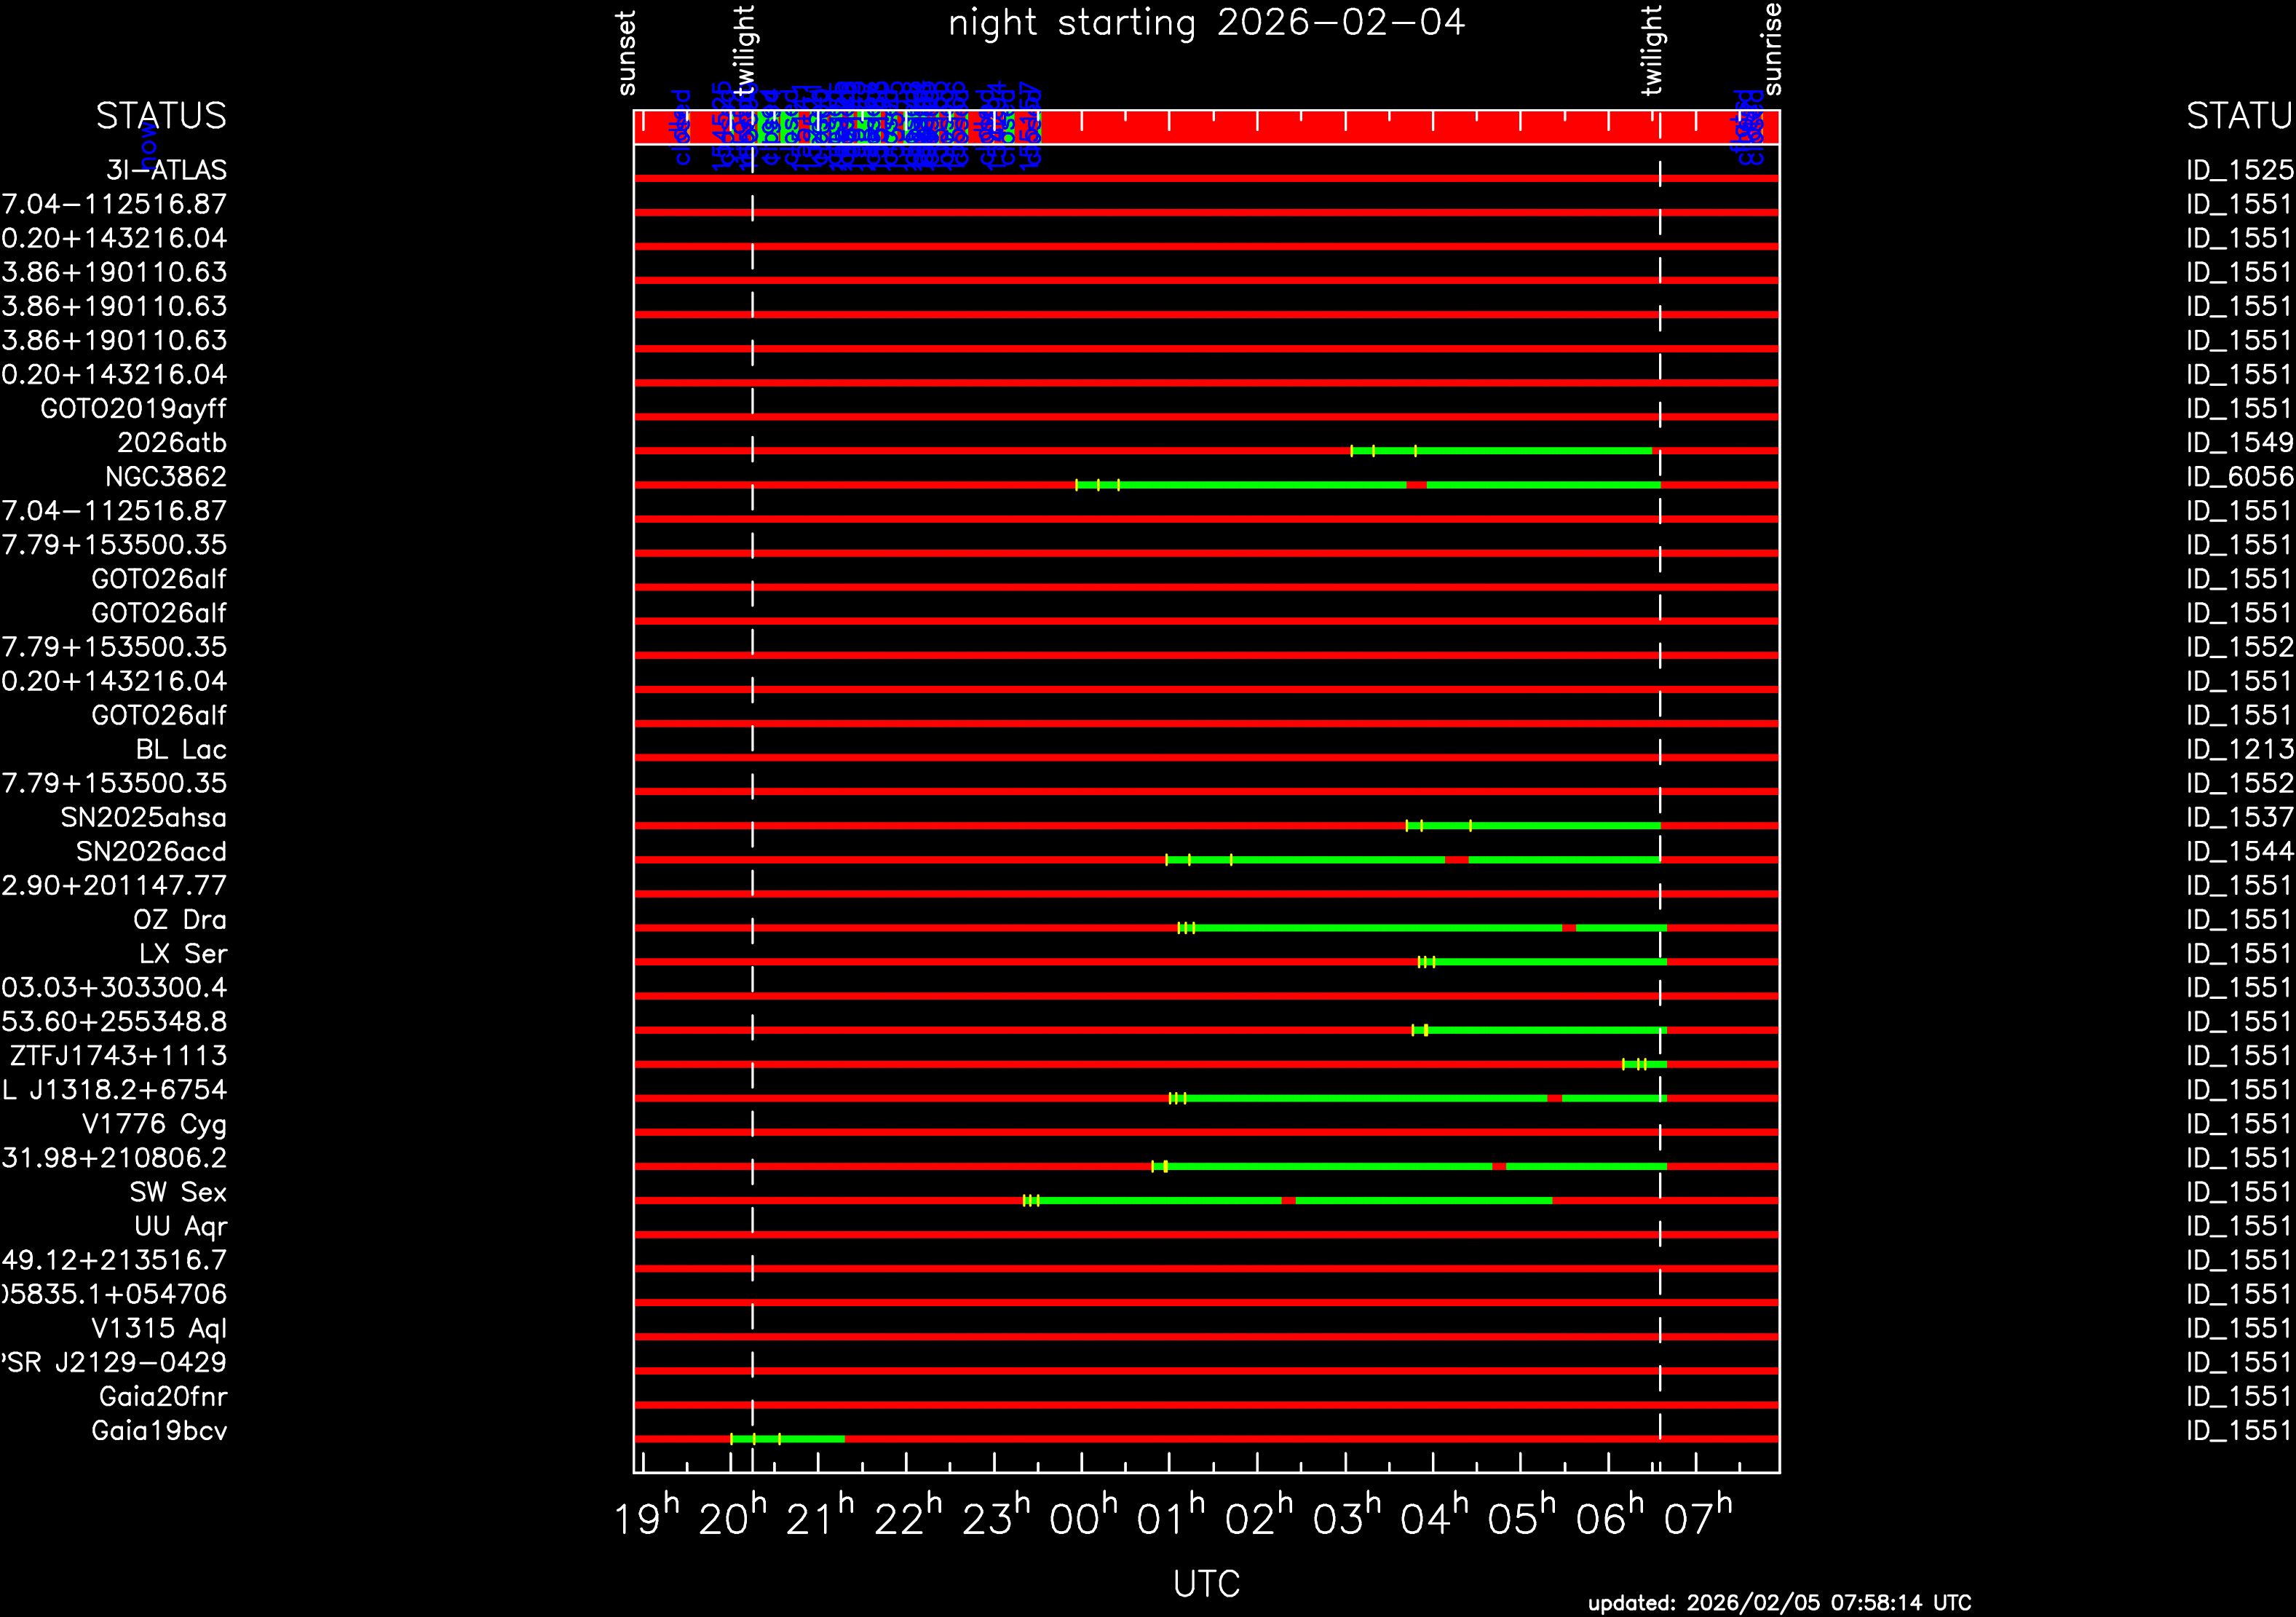The height and width of the screenshot is (1617, 2296).
Task: Click the ID_1213 identifier for BL Lac
Action: click(2239, 750)
